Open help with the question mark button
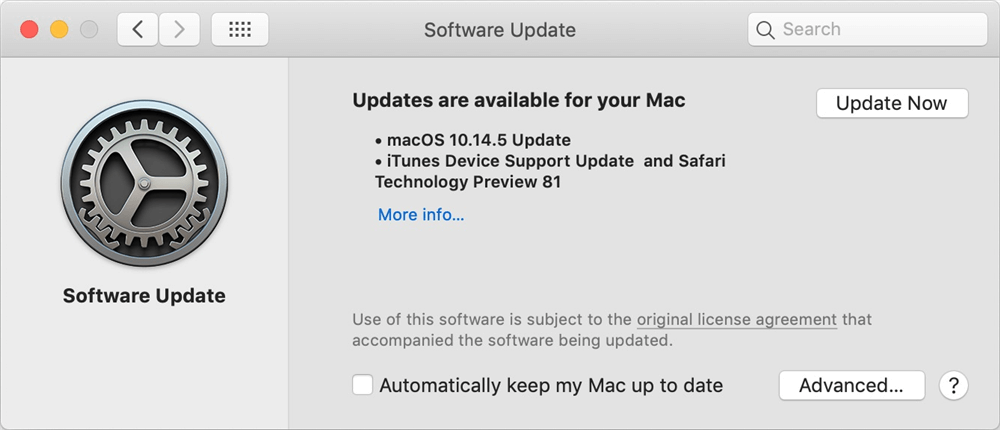 click(x=955, y=385)
